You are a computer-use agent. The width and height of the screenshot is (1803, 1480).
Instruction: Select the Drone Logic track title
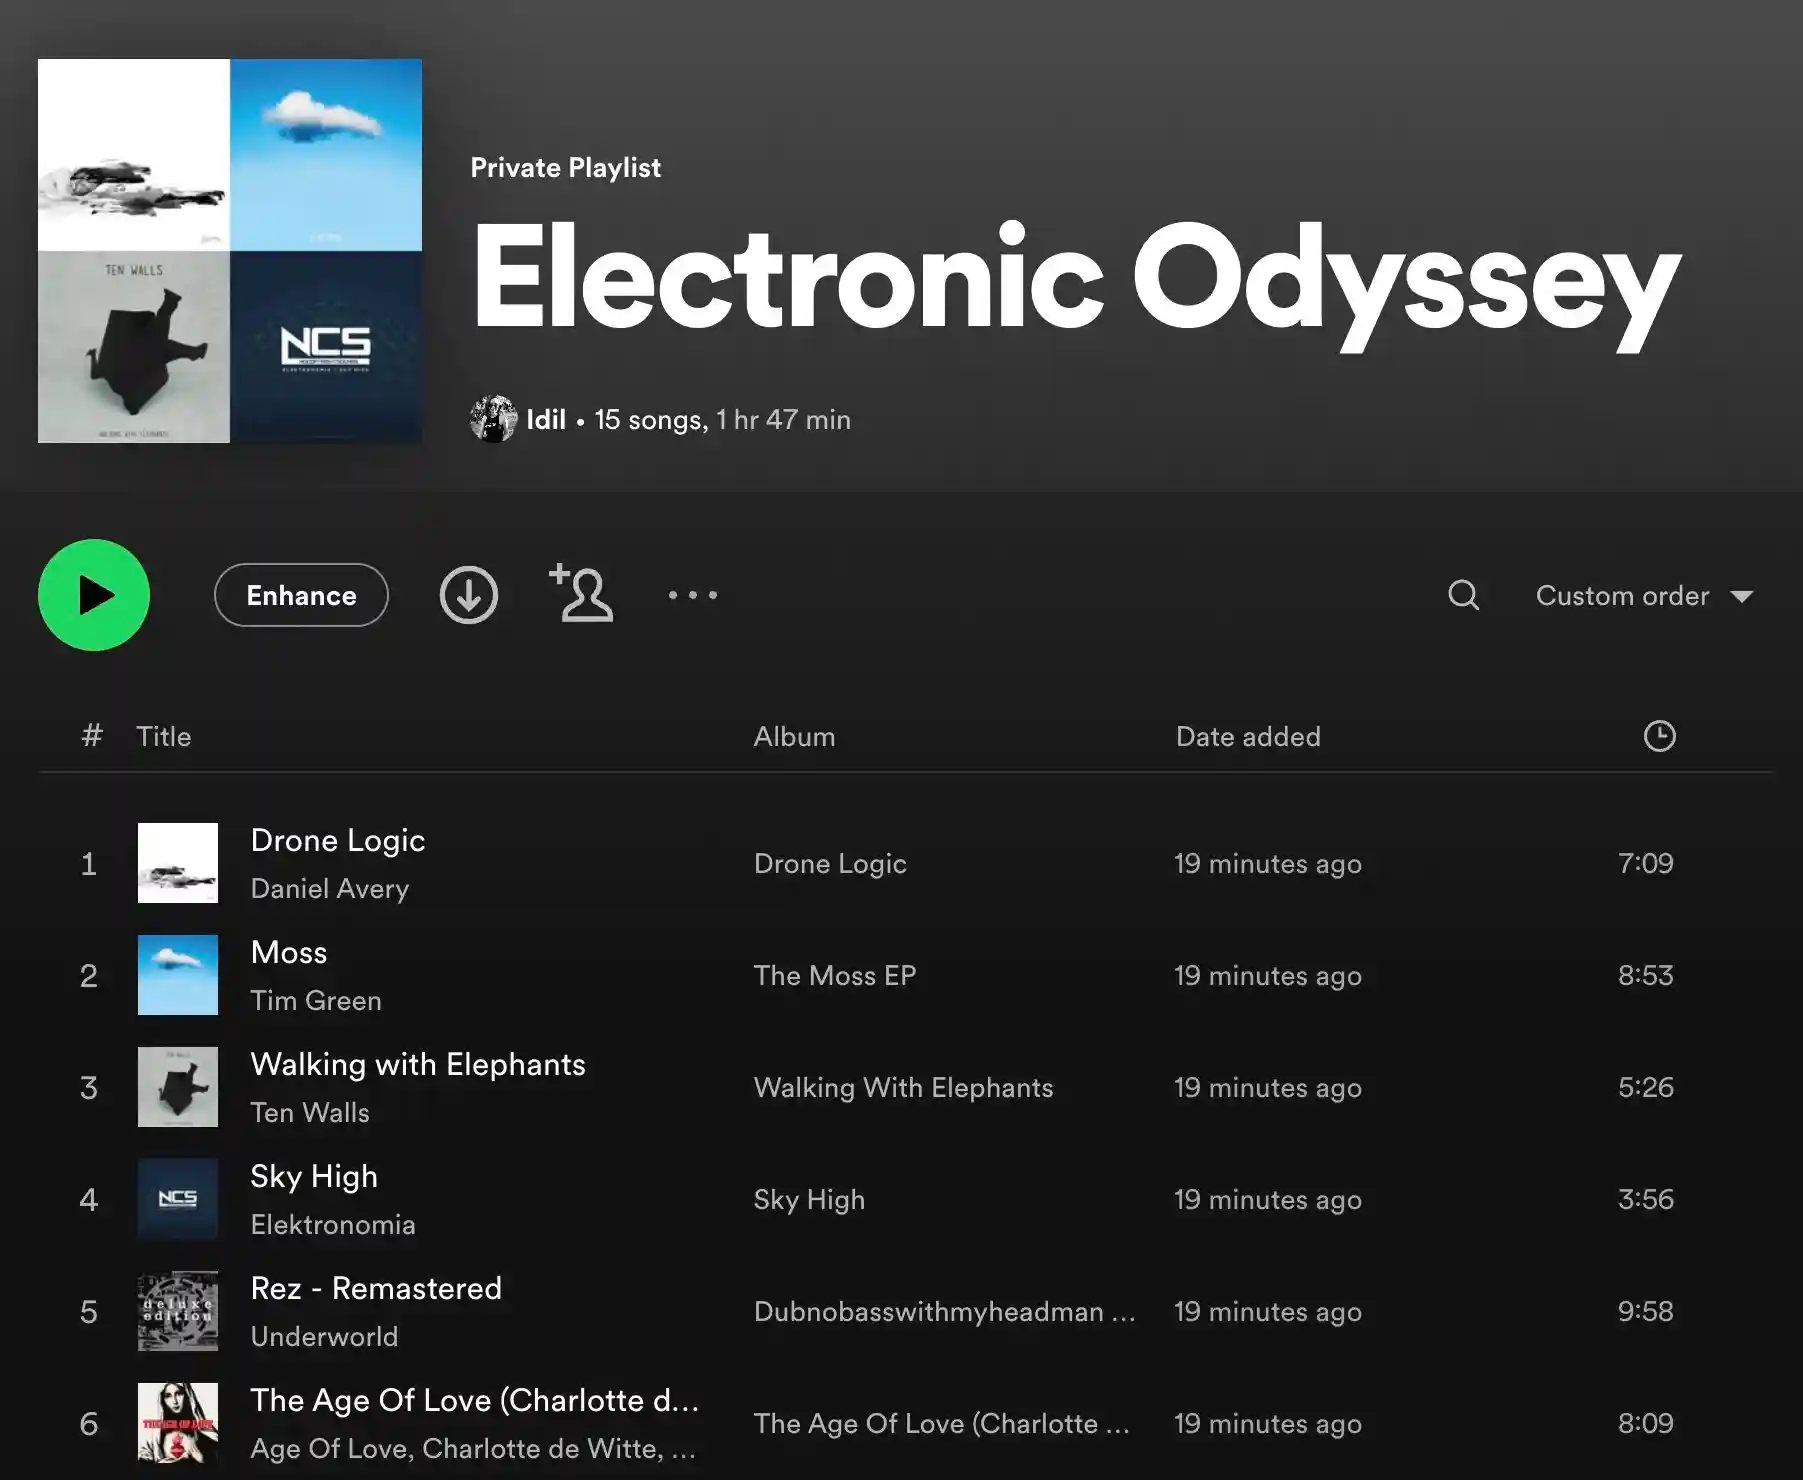pos(338,840)
